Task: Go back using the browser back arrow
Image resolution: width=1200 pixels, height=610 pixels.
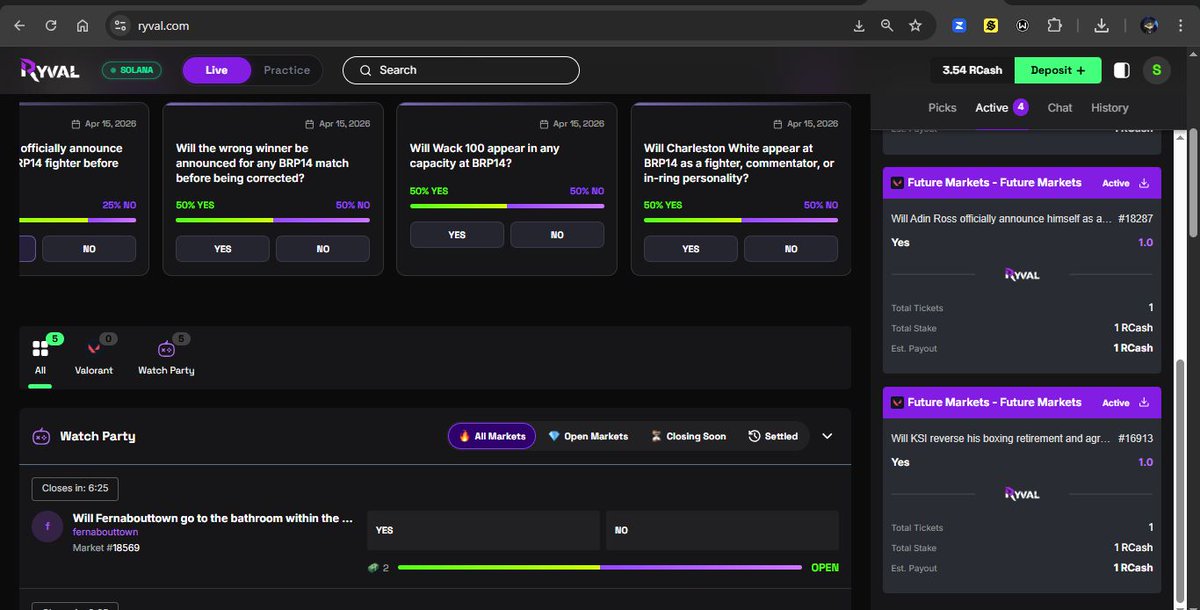Action: click(x=20, y=26)
